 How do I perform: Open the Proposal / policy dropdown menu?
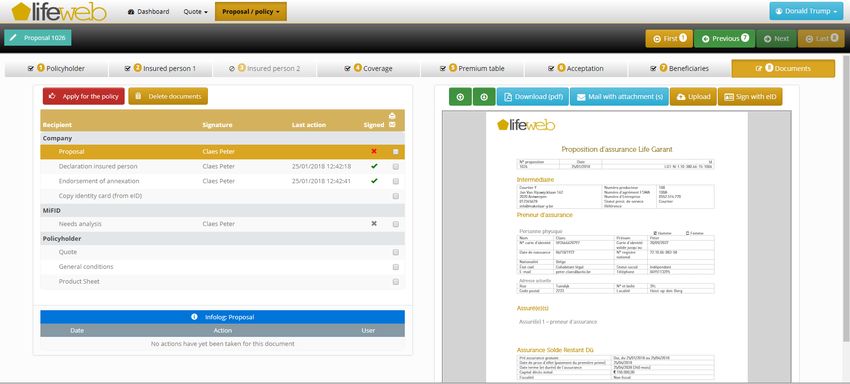[x=251, y=11]
